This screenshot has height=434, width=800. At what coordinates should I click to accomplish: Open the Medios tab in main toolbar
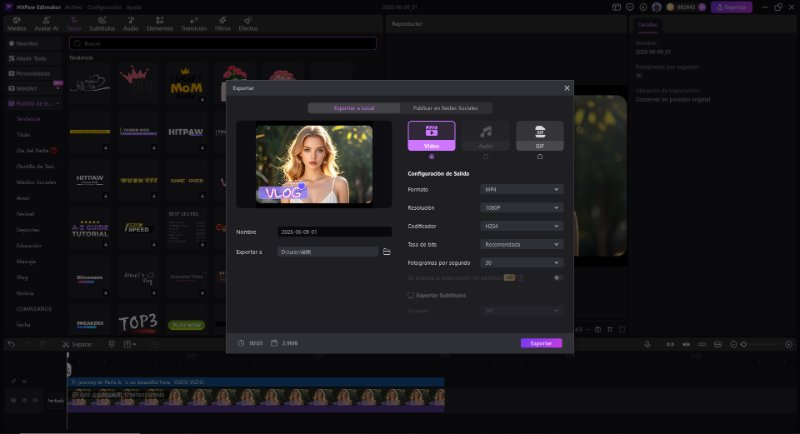point(16,24)
